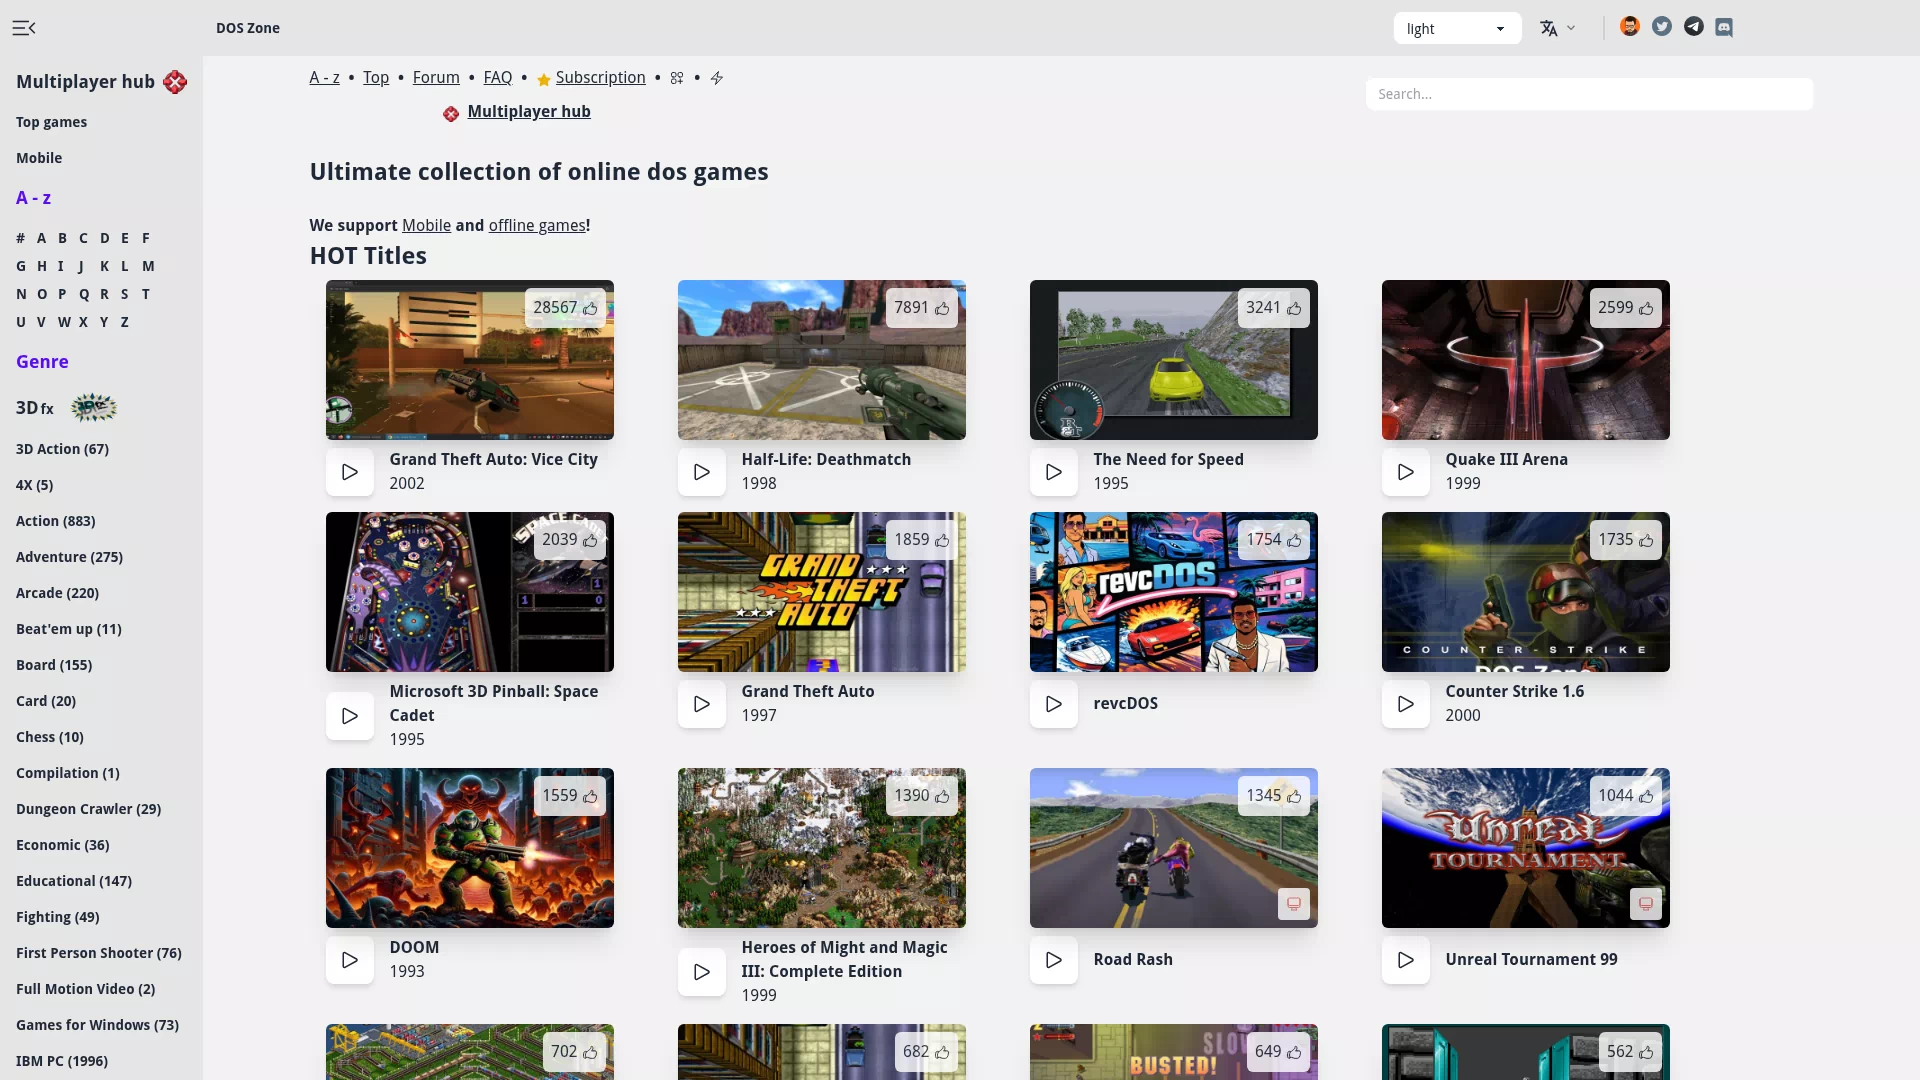Play Road Rash
Image resolution: width=1920 pixels, height=1080 pixels.
click(1054, 960)
